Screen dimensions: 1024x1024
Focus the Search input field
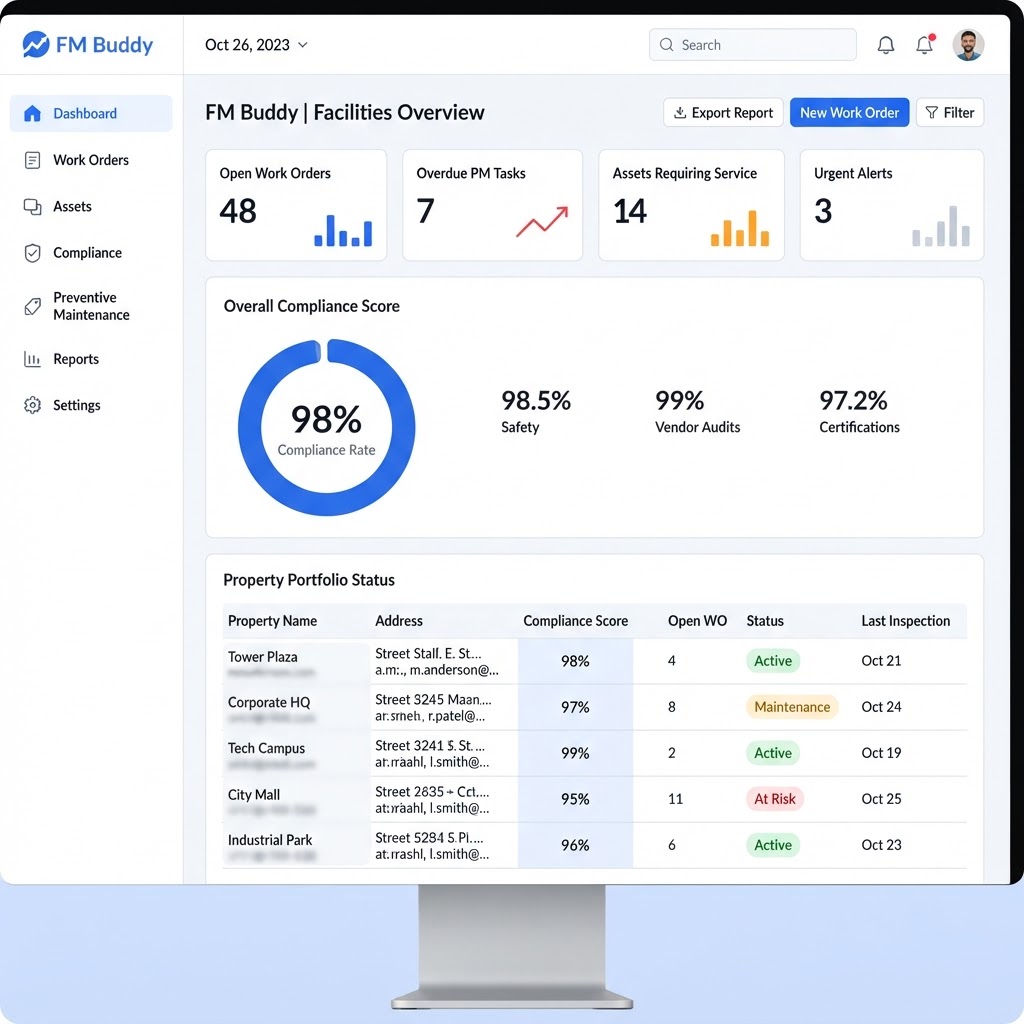click(x=752, y=44)
